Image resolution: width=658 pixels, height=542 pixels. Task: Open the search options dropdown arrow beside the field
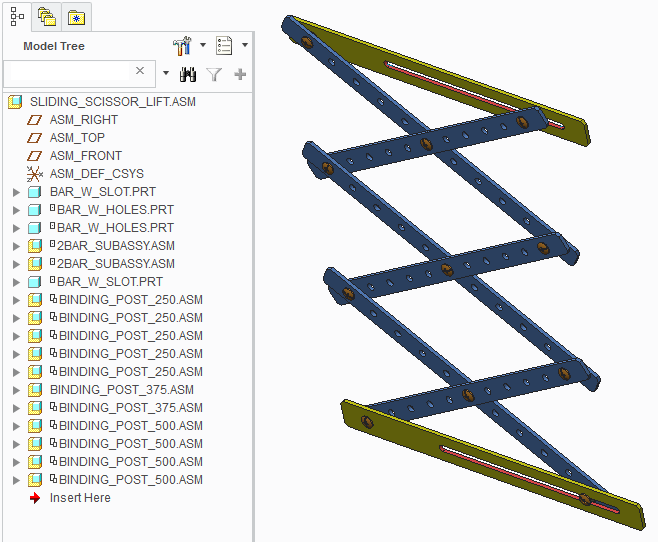(166, 73)
